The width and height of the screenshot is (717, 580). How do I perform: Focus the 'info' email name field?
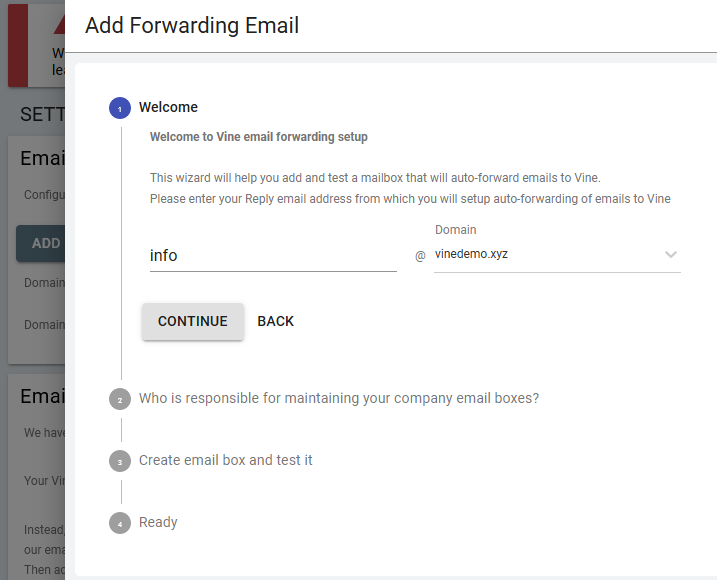pyautogui.click(x=272, y=256)
